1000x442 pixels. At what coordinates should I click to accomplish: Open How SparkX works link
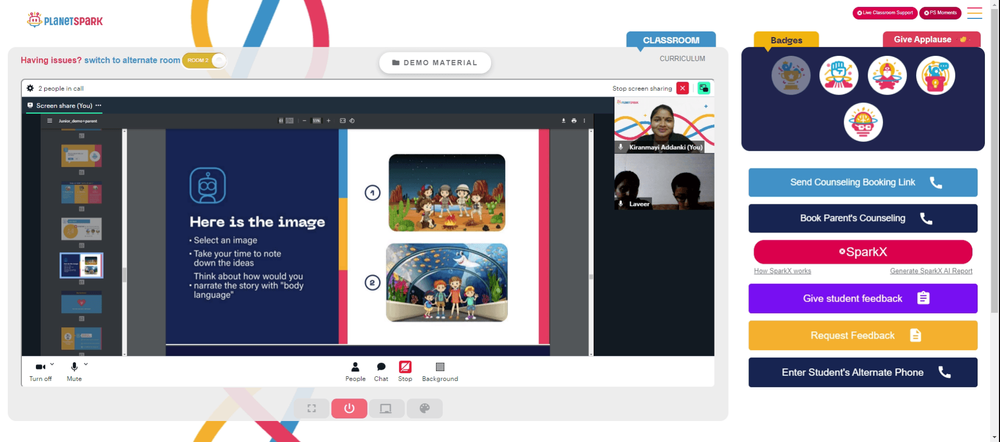pos(783,271)
